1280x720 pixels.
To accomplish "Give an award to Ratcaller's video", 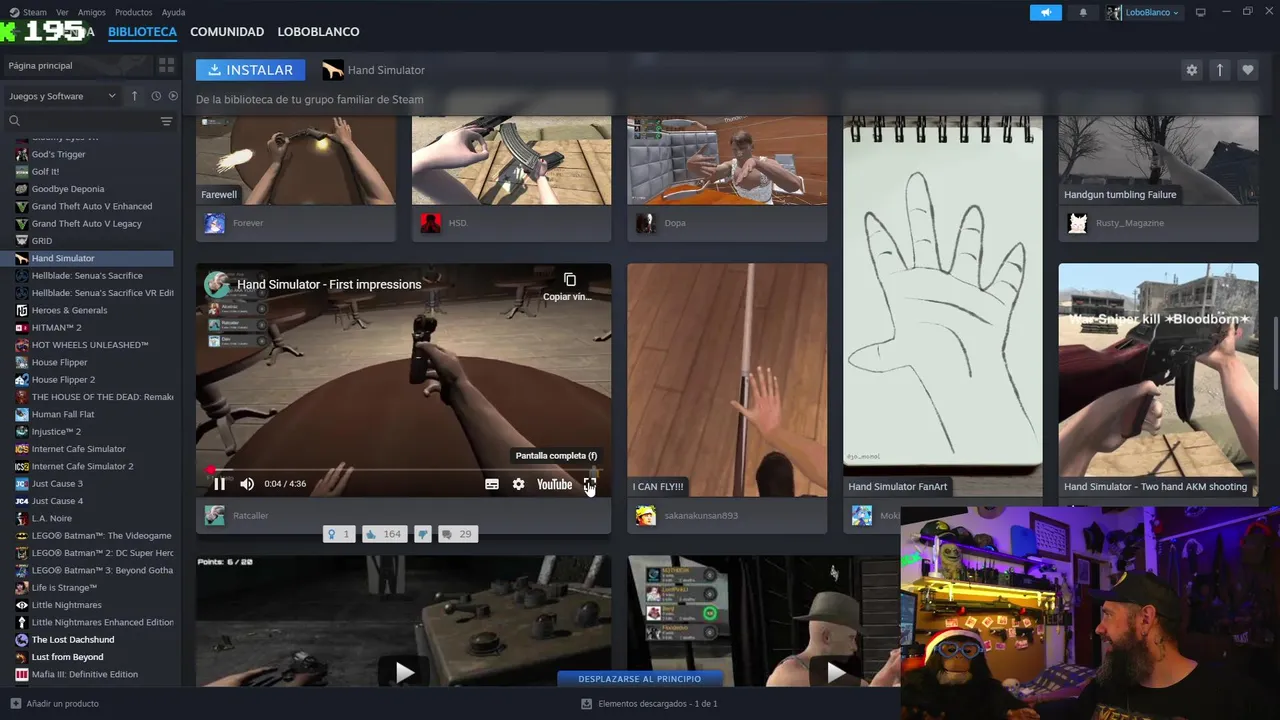I will (338, 534).
